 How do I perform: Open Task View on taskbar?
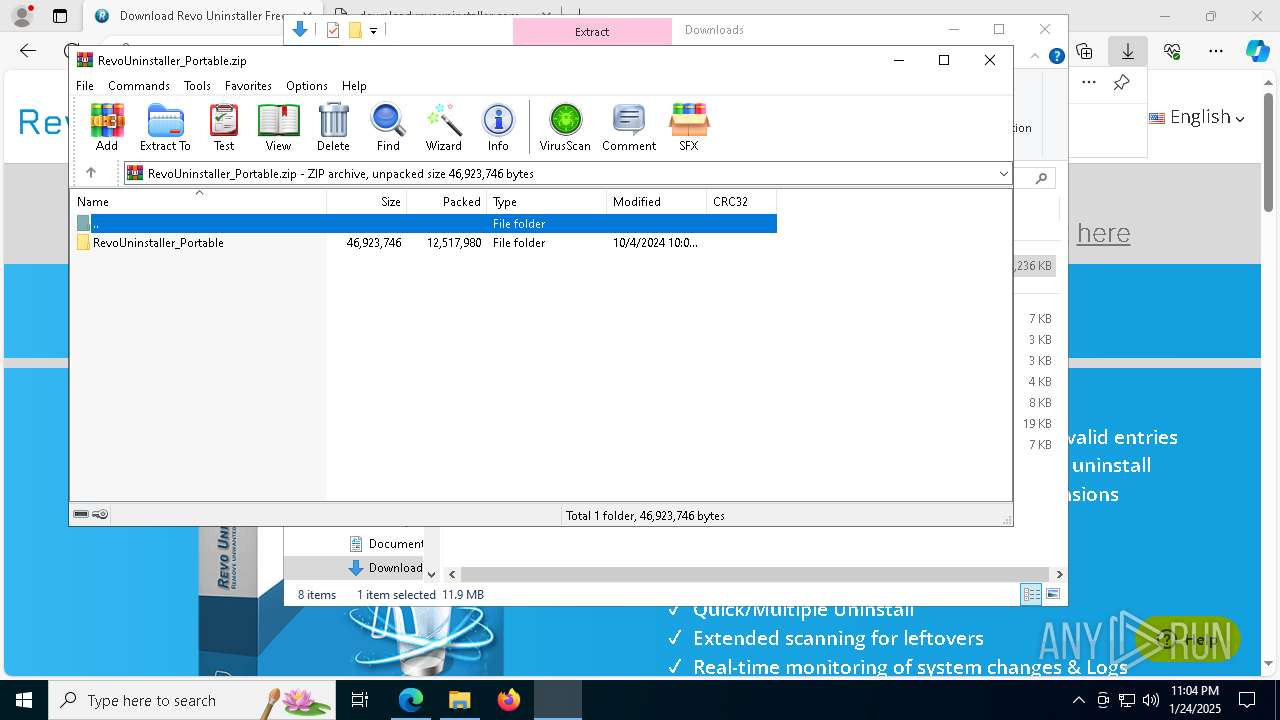pyautogui.click(x=360, y=700)
